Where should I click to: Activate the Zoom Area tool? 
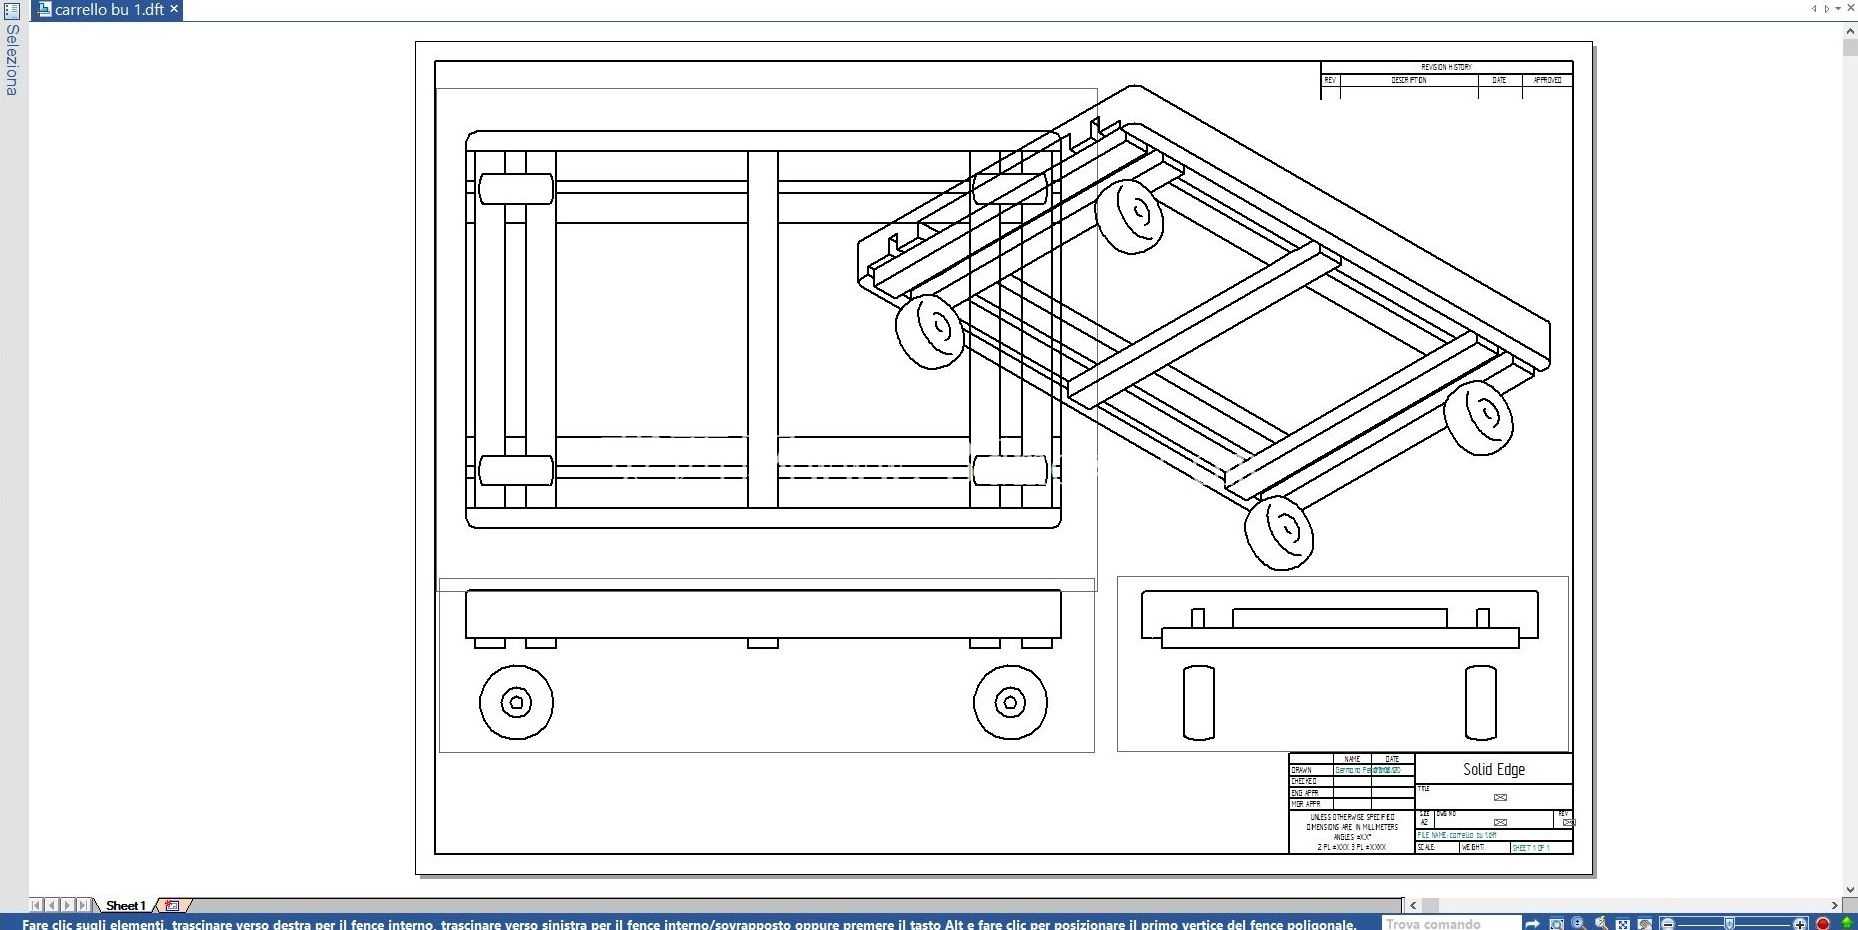click(x=1556, y=924)
